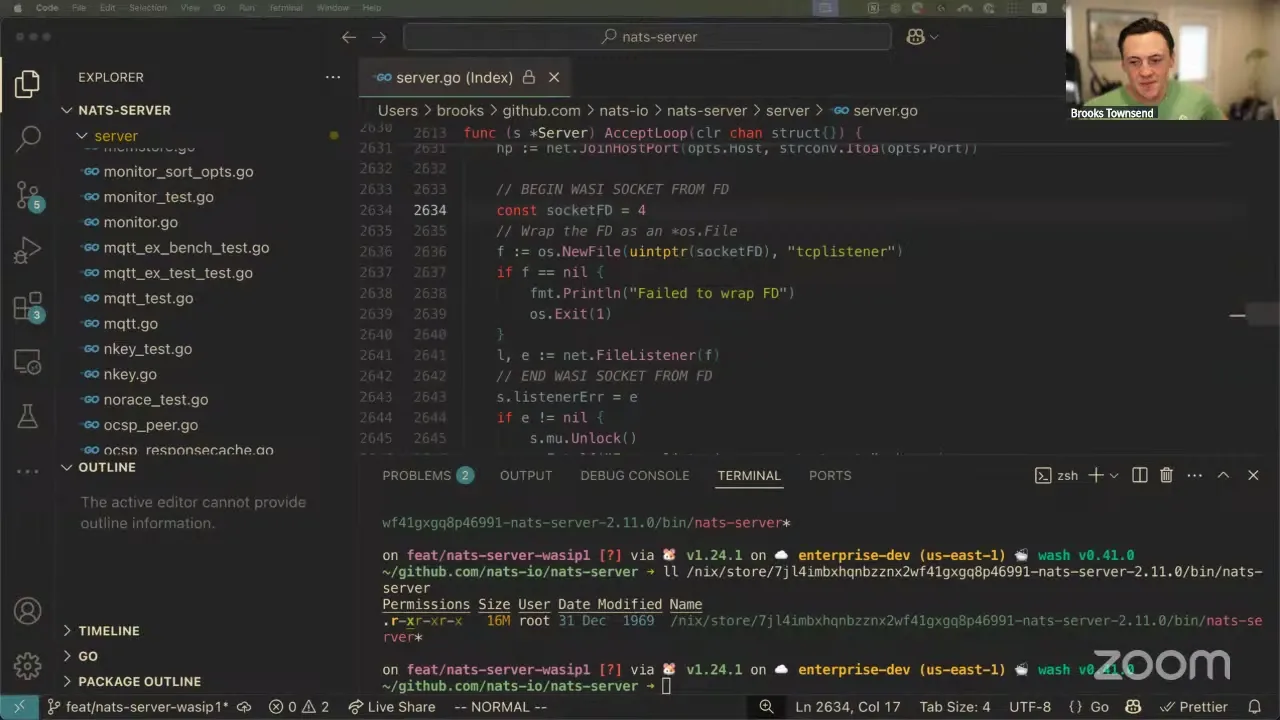Split the terminal panel

(x=1139, y=475)
